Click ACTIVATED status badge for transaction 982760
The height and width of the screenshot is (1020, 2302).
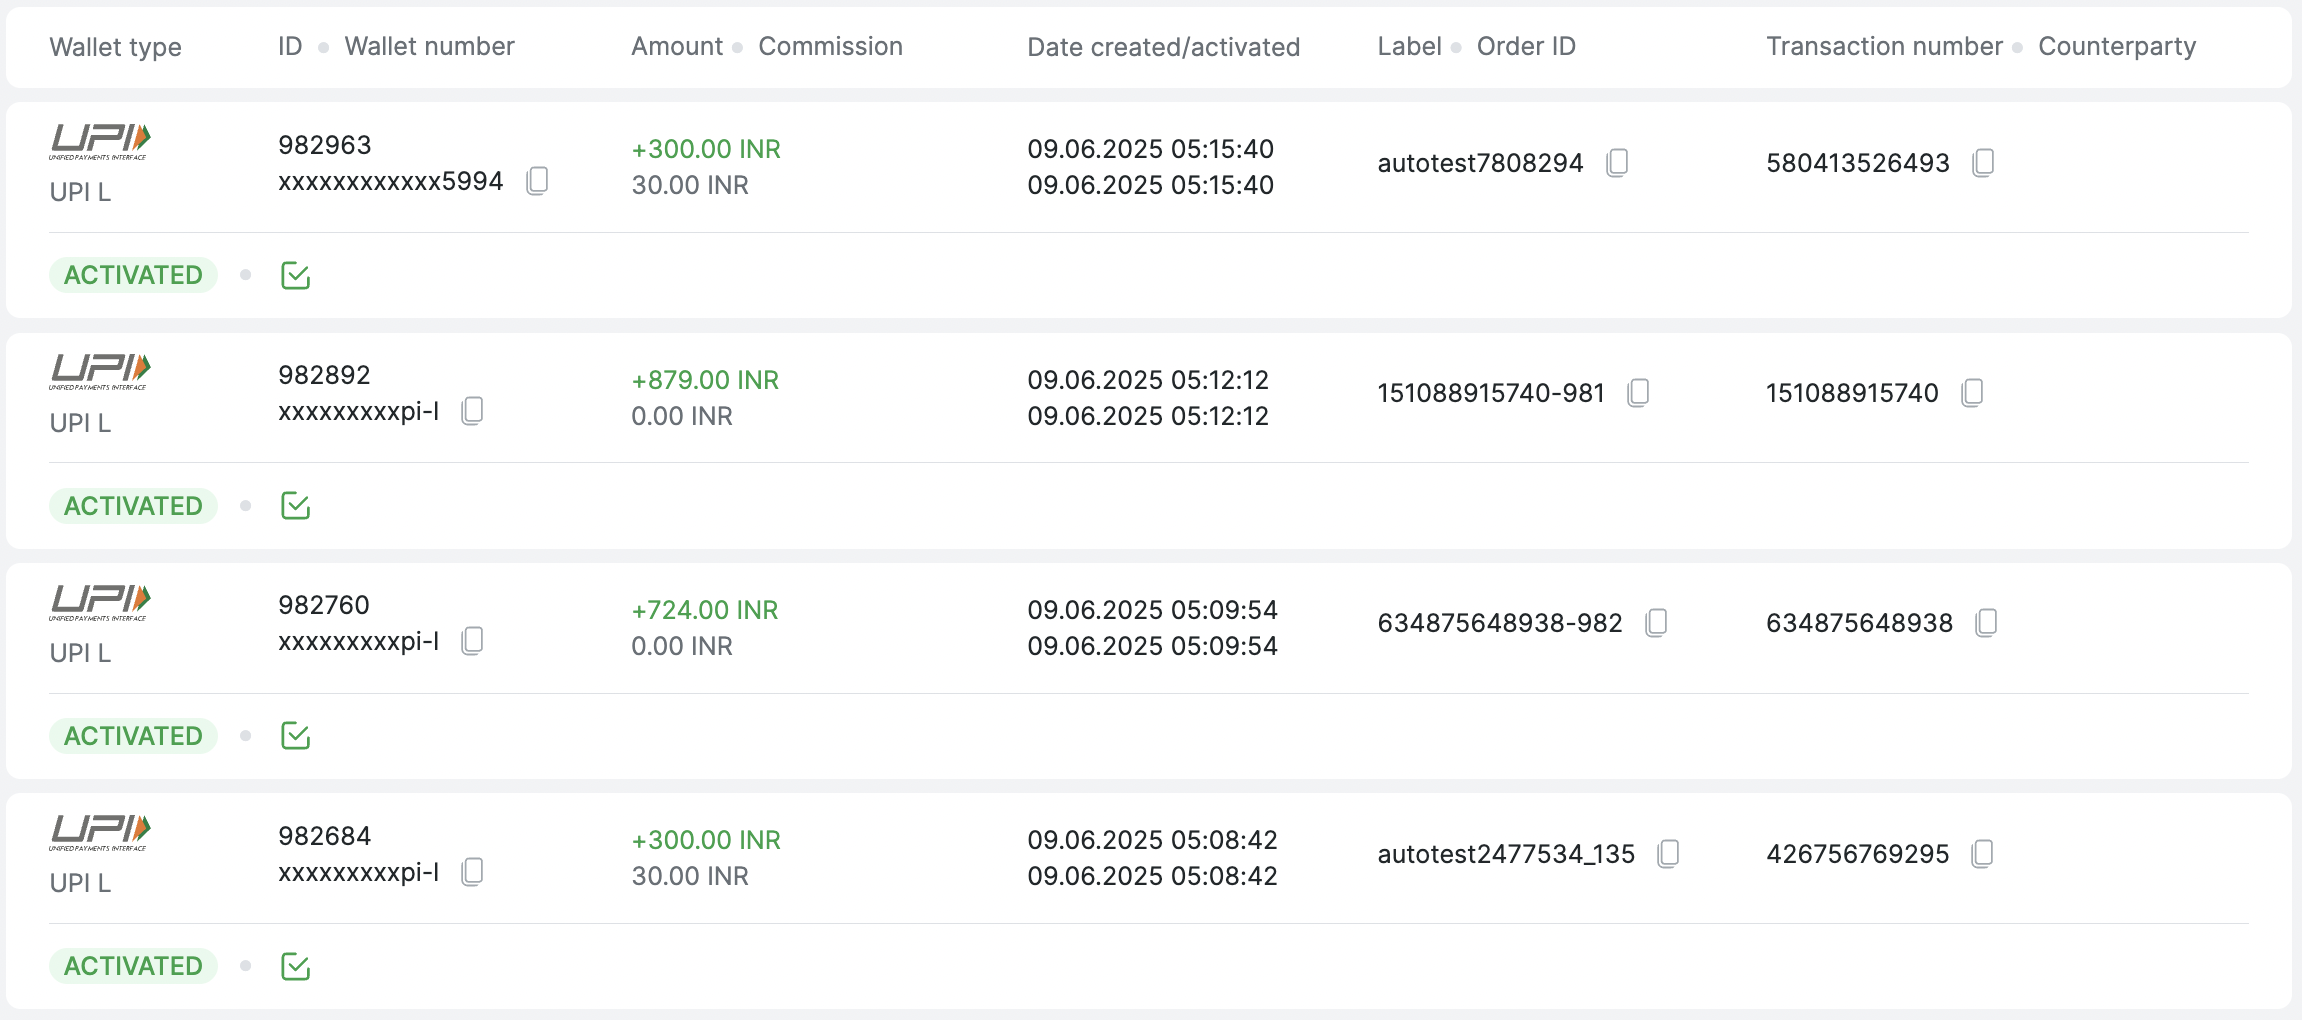pyautogui.click(x=133, y=736)
